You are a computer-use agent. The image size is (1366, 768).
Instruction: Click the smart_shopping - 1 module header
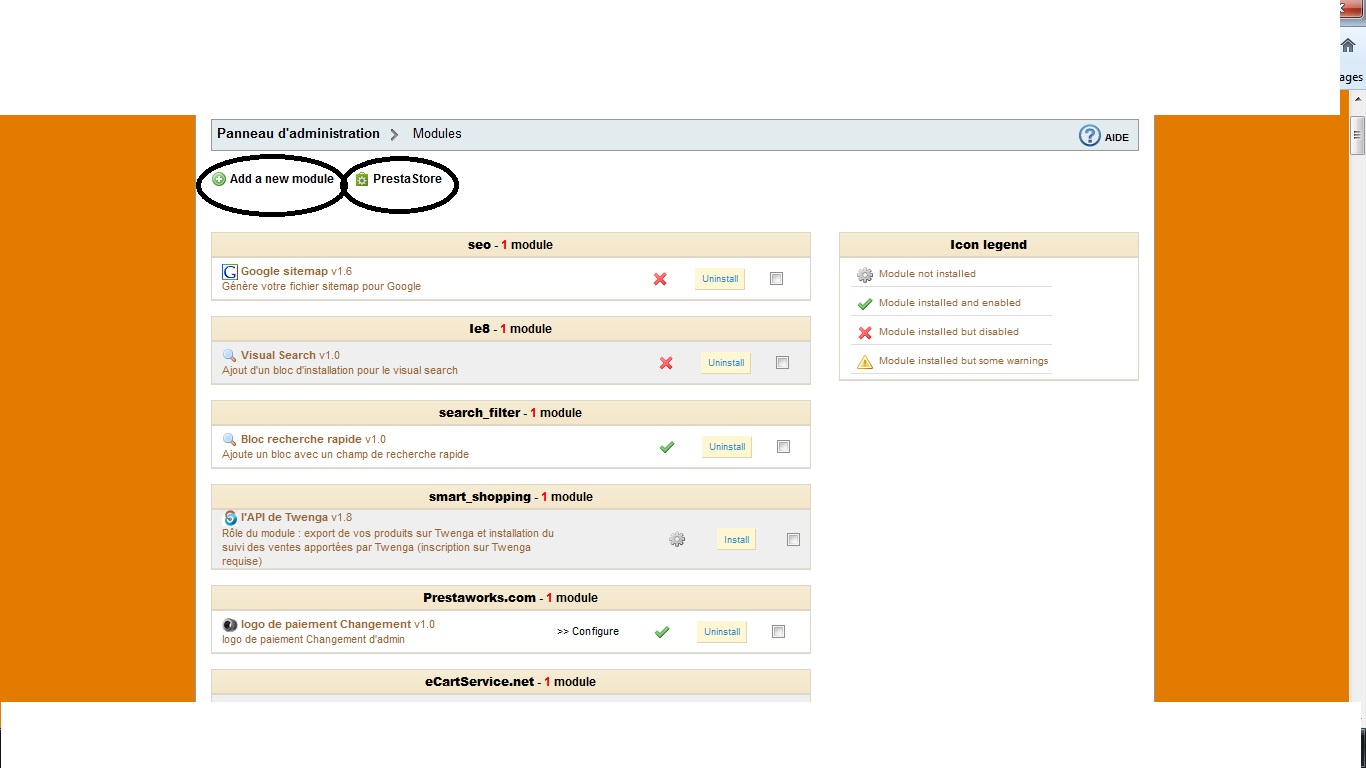coord(511,497)
